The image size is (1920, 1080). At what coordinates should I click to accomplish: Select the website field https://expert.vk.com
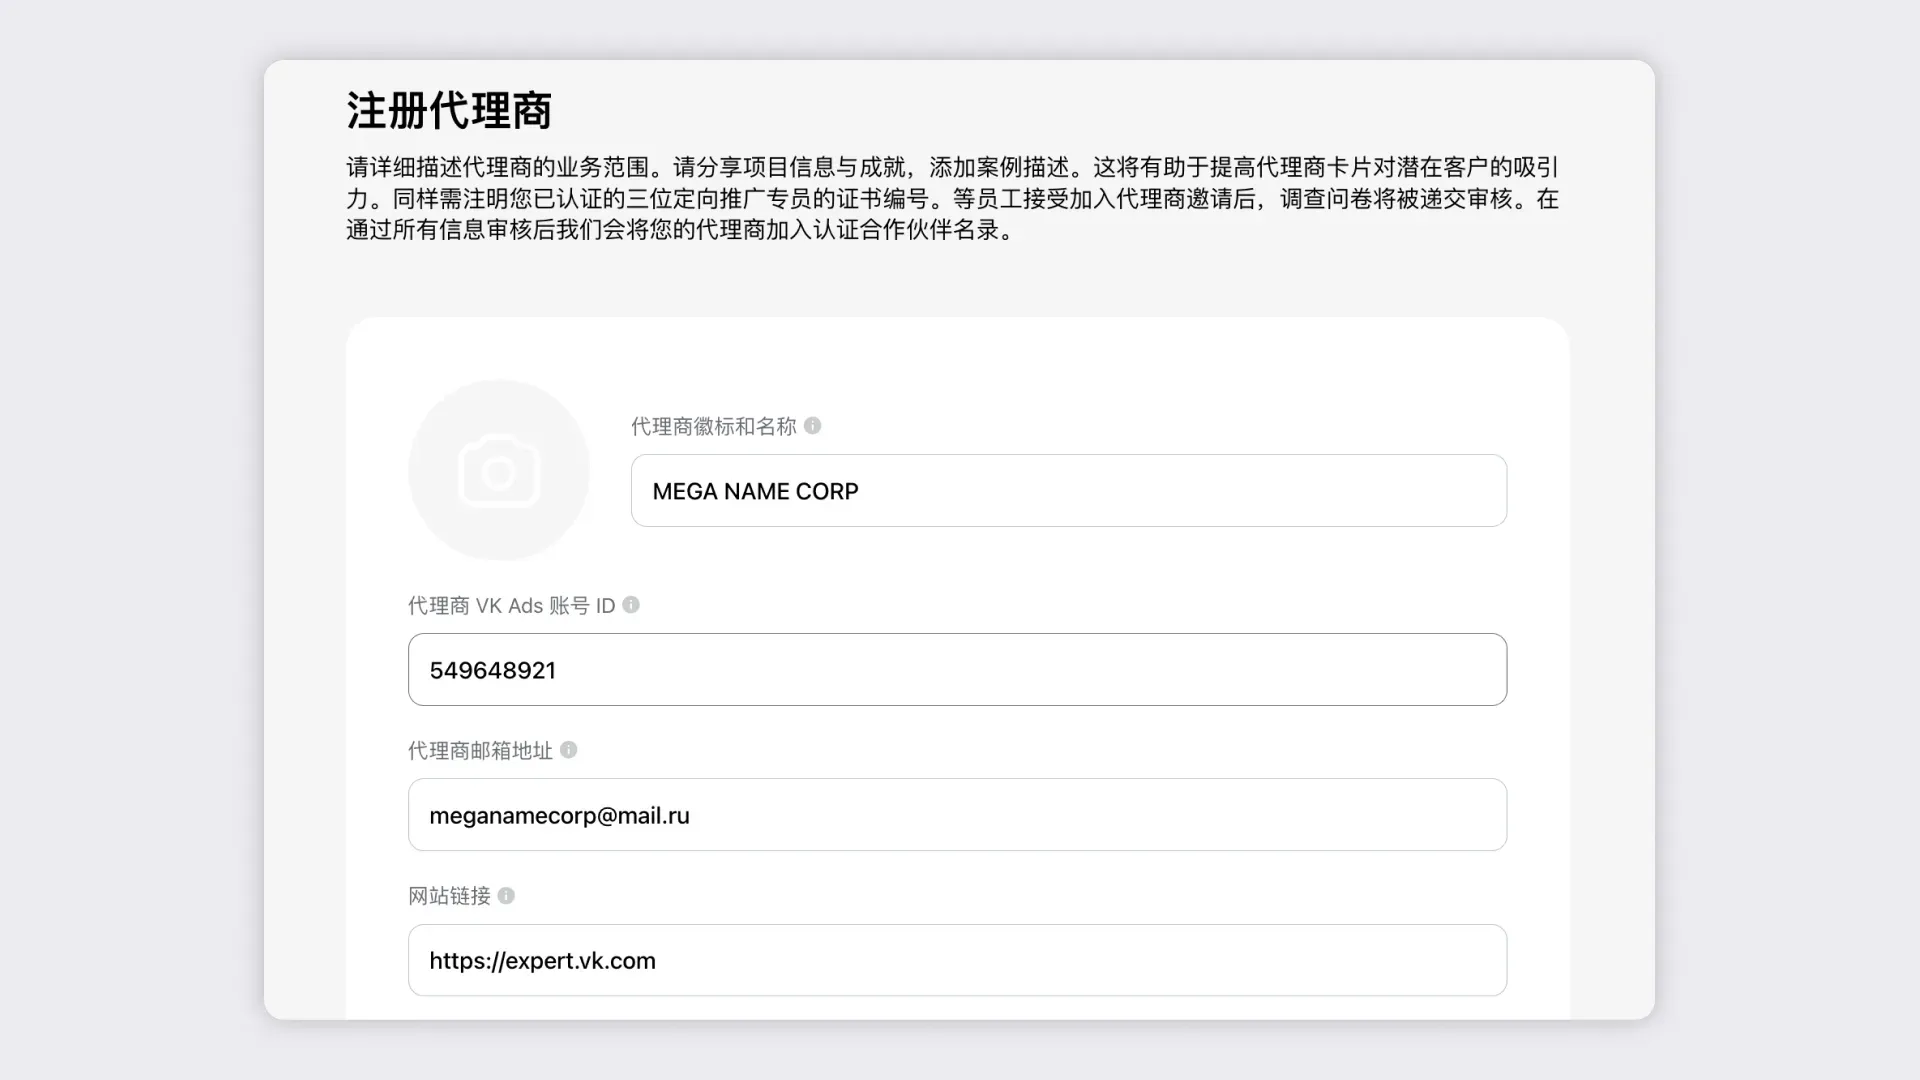[x=957, y=960]
